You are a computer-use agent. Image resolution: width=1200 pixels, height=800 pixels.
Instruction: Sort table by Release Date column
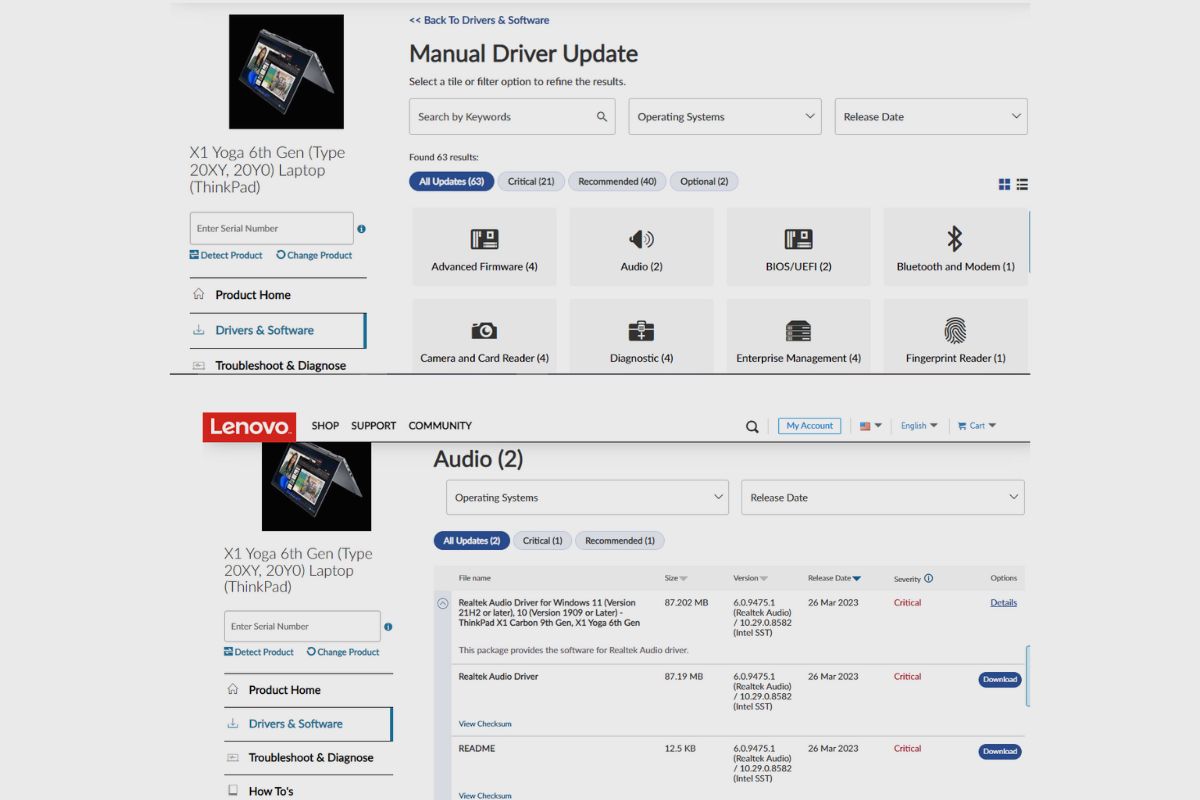pos(834,578)
